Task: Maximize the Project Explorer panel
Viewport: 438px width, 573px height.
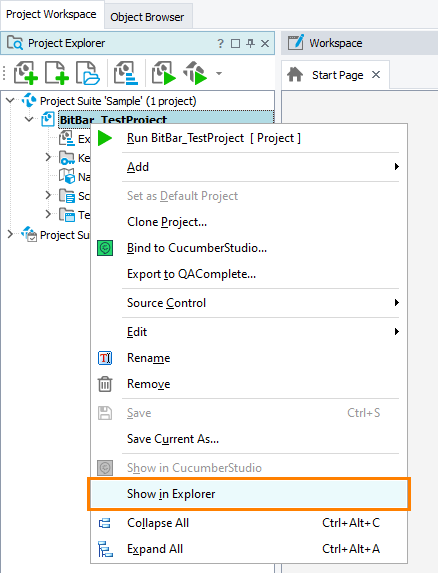Action: tap(236, 43)
